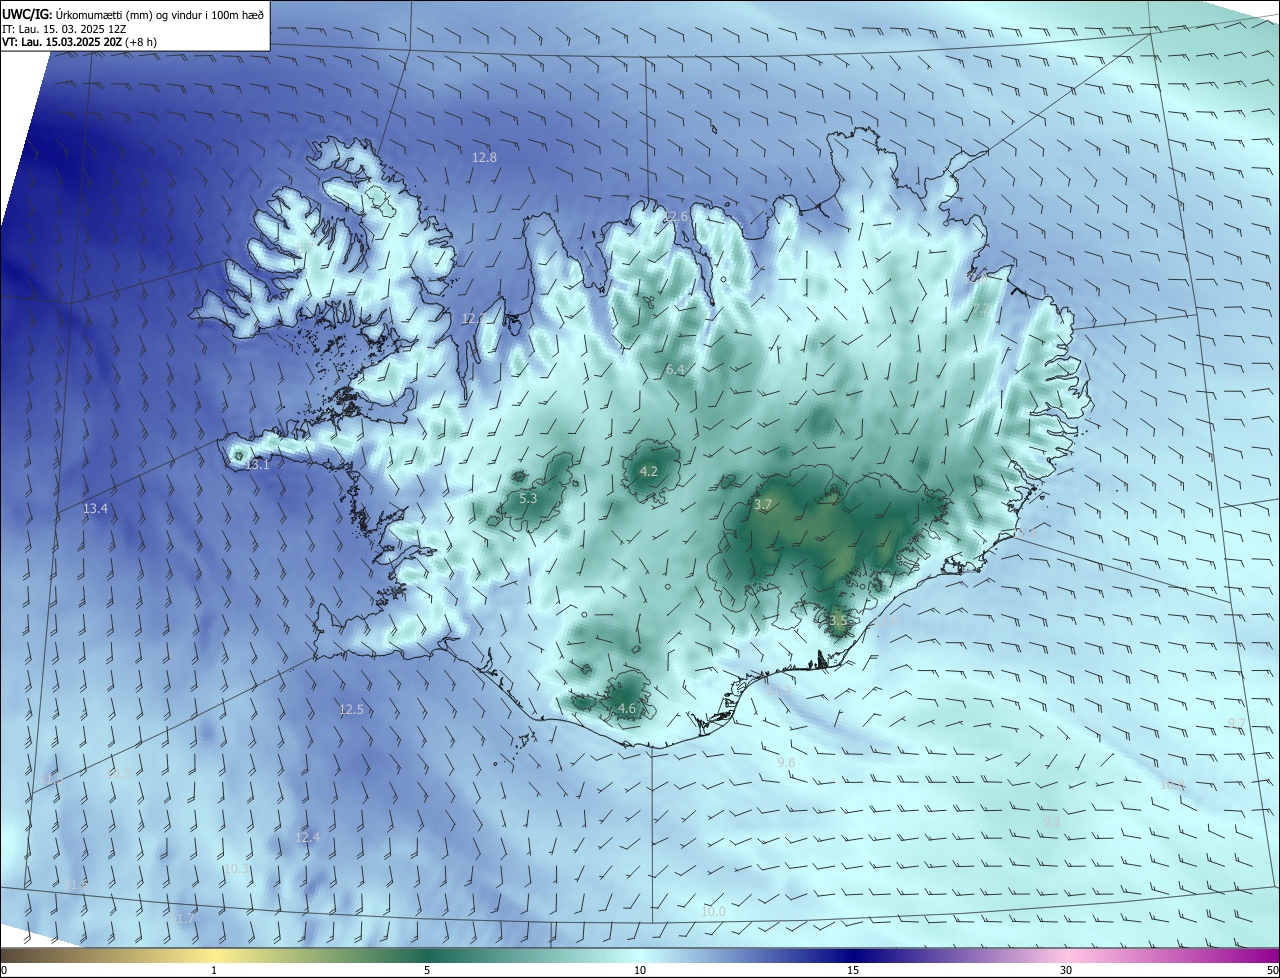Image resolution: width=1280 pixels, height=978 pixels.
Task: Click the 6.4 value in northern Iceland
Action: (x=675, y=370)
